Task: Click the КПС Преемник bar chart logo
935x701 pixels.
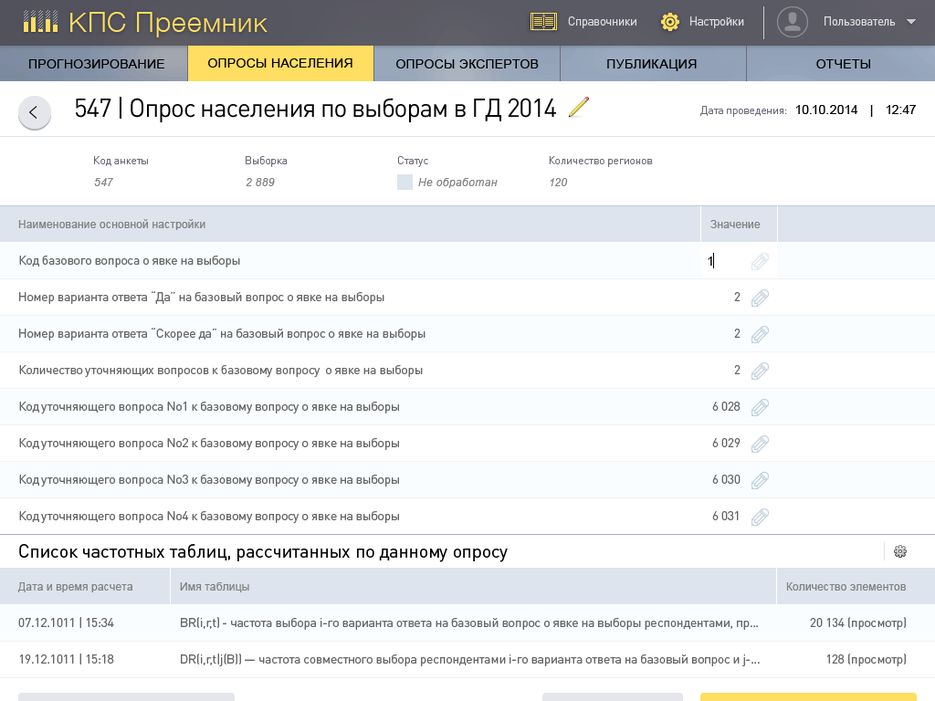Action: 41,22
